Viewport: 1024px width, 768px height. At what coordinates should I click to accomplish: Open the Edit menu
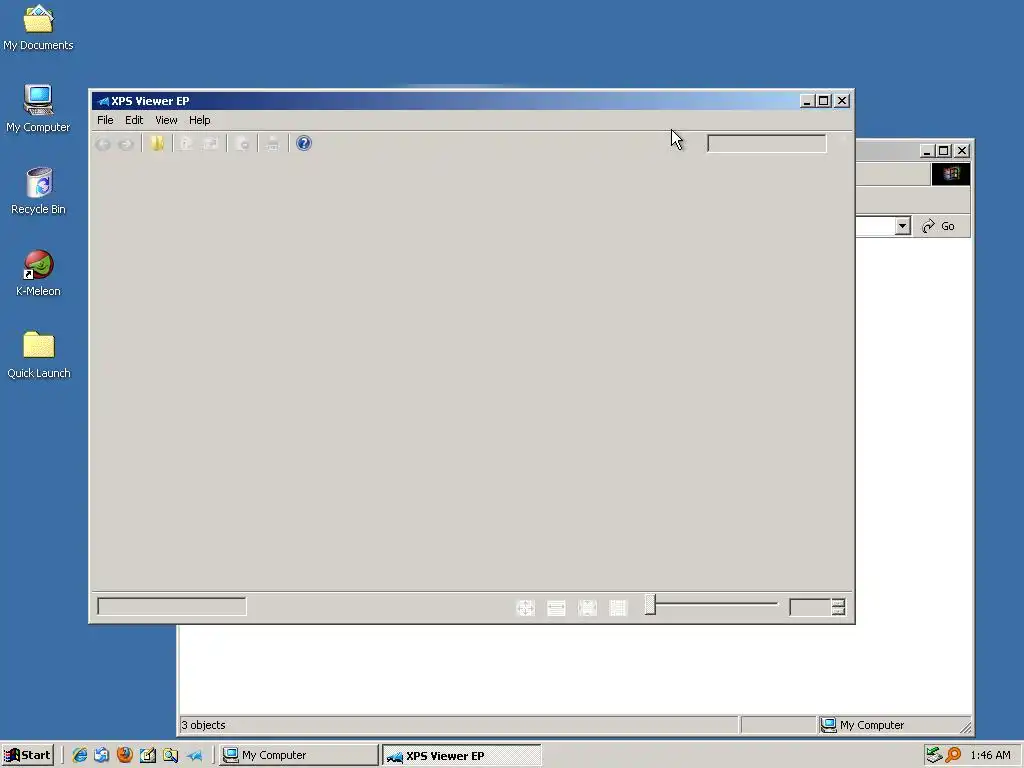134,120
